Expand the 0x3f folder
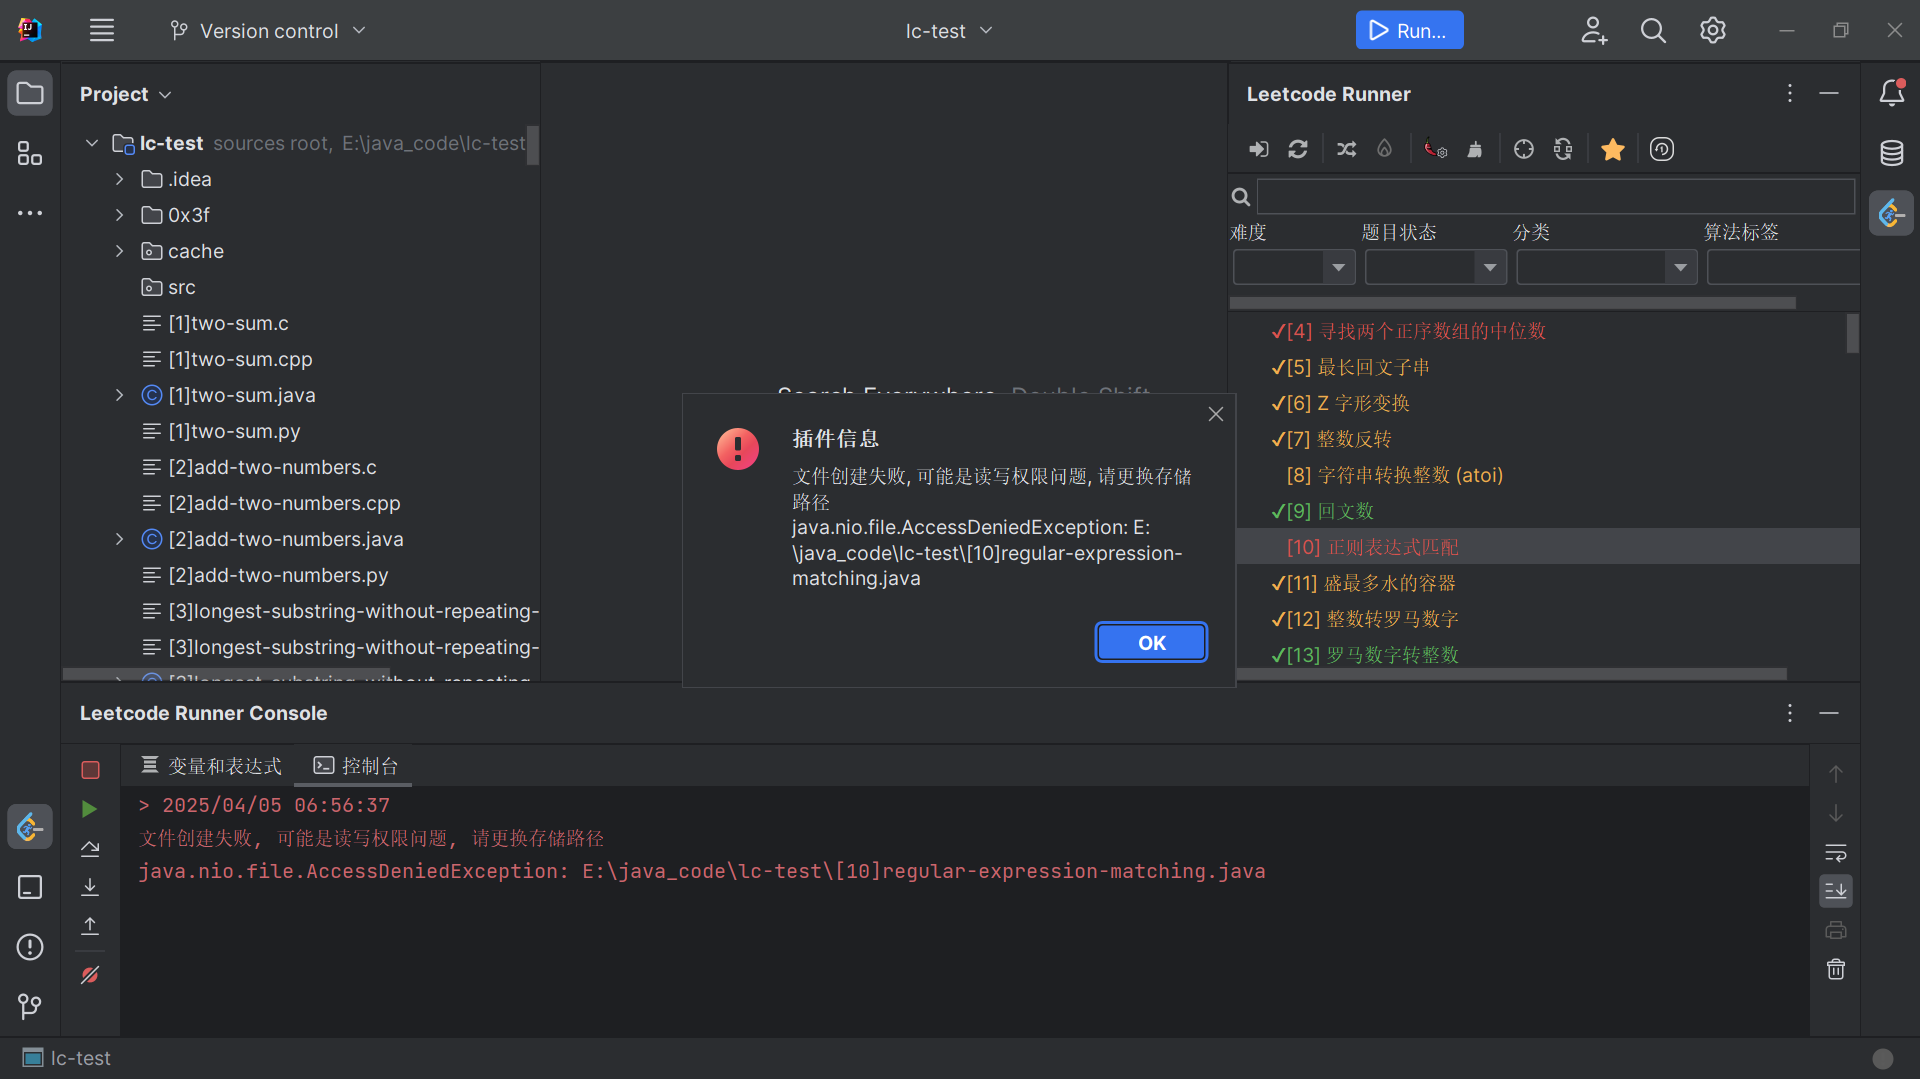The width and height of the screenshot is (1920, 1079). click(x=120, y=215)
